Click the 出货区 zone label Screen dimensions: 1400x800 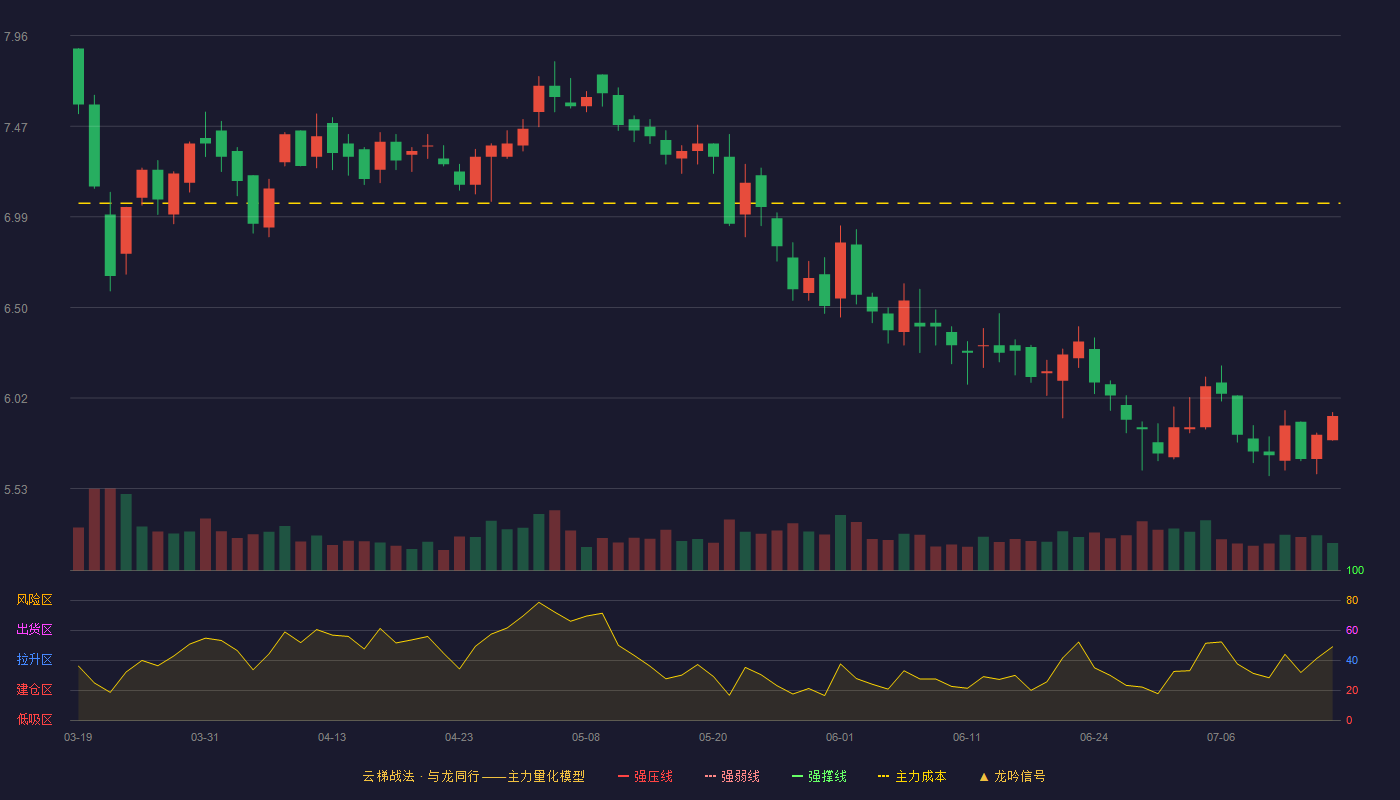[34, 630]
